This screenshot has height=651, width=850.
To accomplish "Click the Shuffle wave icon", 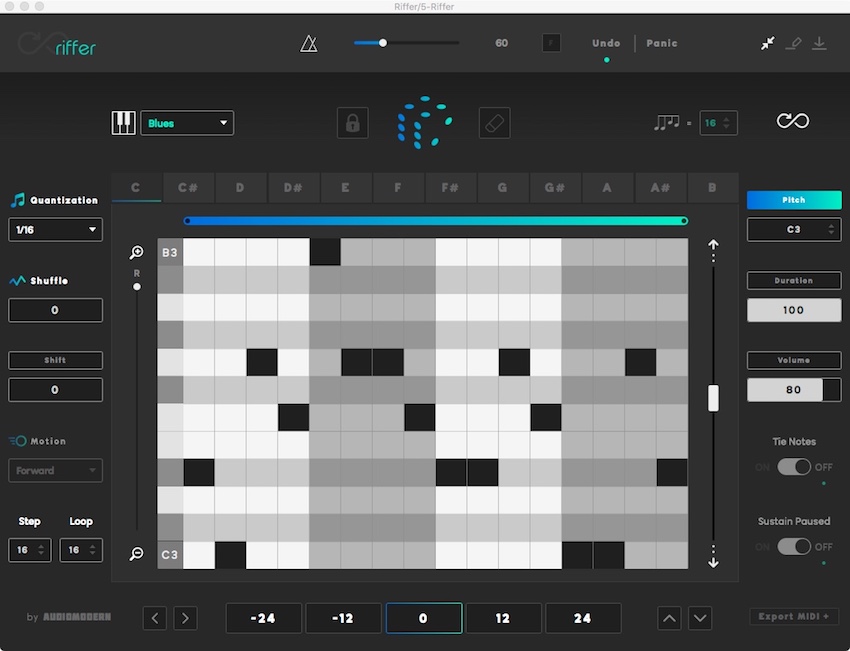I will 17,280.
